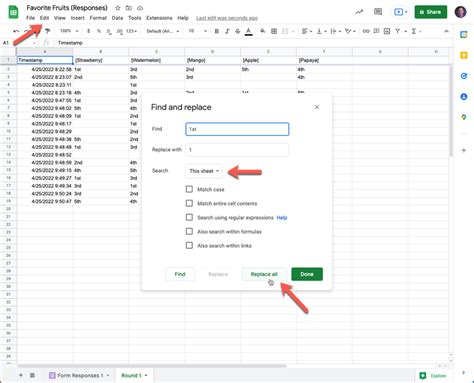Click the Get add-ons plus icon
Viewport: 474px width, 383px height.
pos(464,150)
